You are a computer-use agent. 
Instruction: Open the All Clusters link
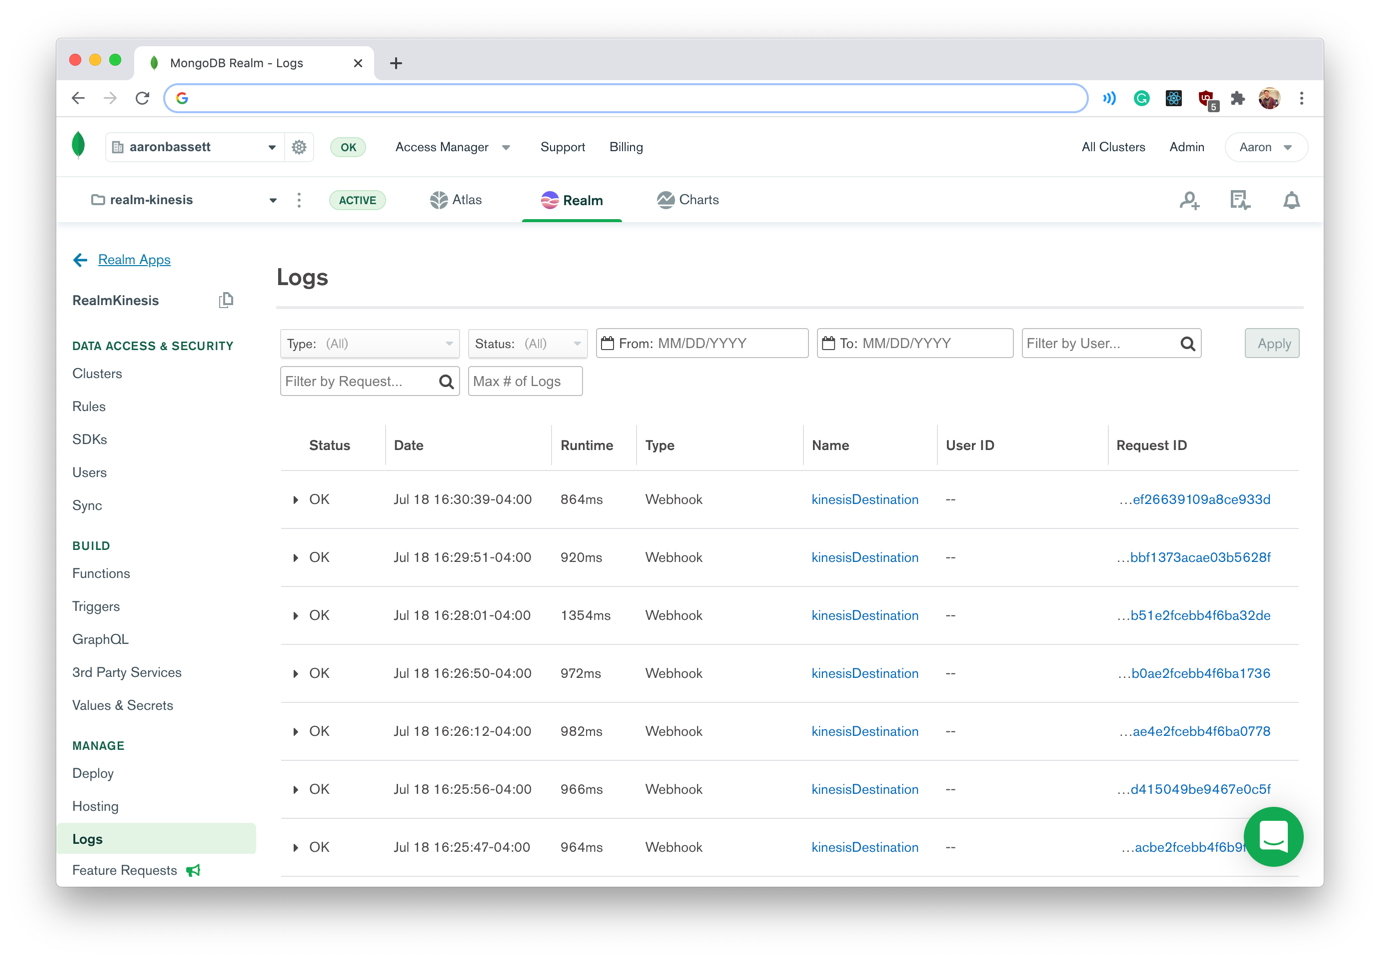click(1113, 147)
